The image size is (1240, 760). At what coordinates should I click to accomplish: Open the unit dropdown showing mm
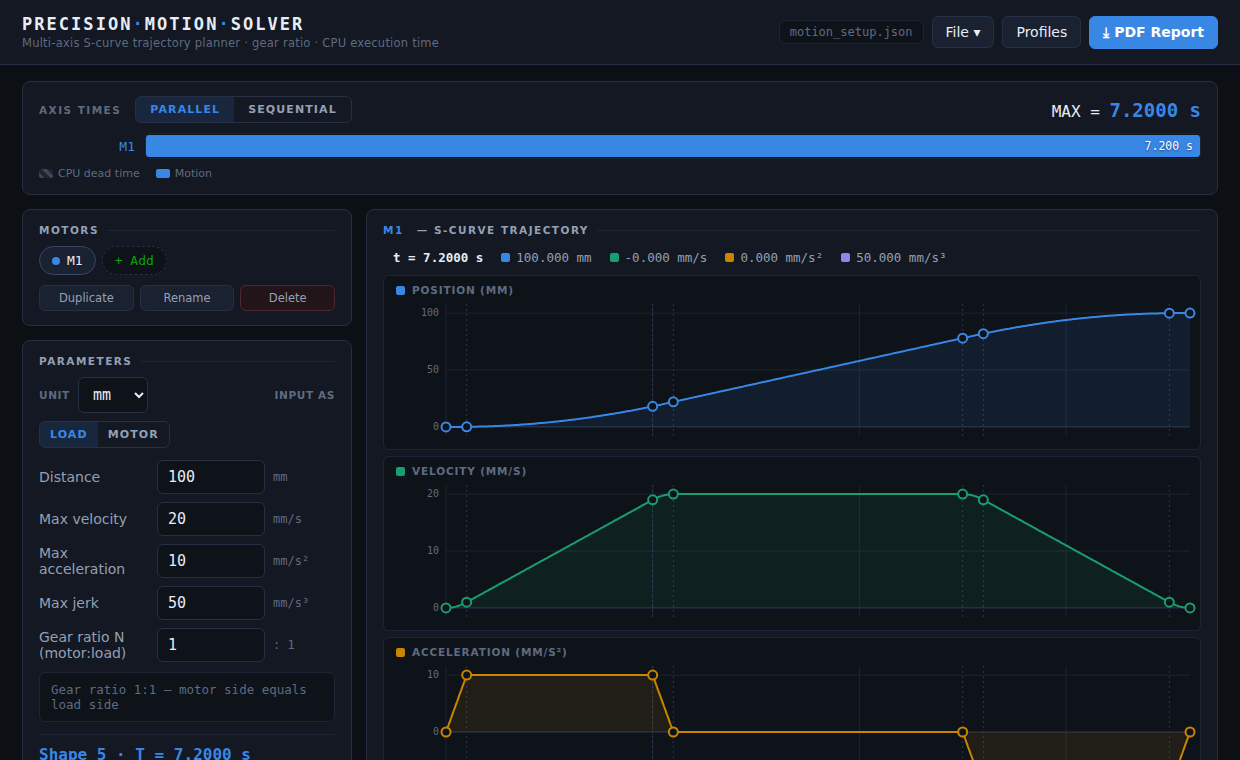(x=113, y=395)
